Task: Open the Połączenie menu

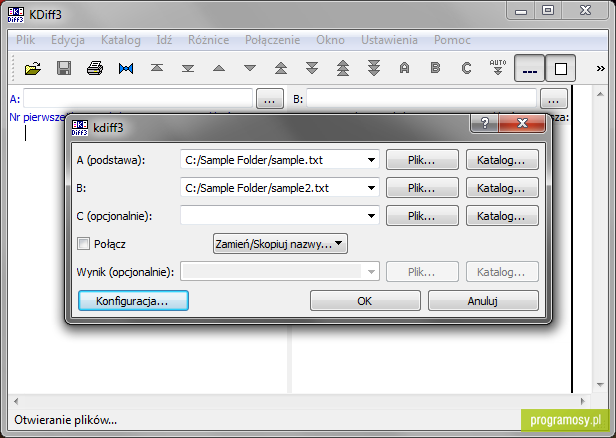Action: 272,40
